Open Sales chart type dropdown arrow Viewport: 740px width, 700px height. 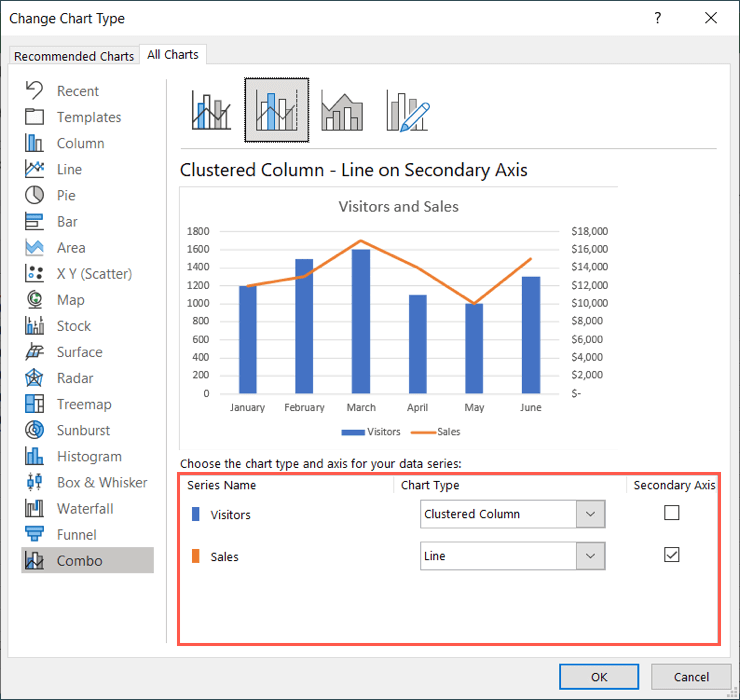tap(590, 556)
